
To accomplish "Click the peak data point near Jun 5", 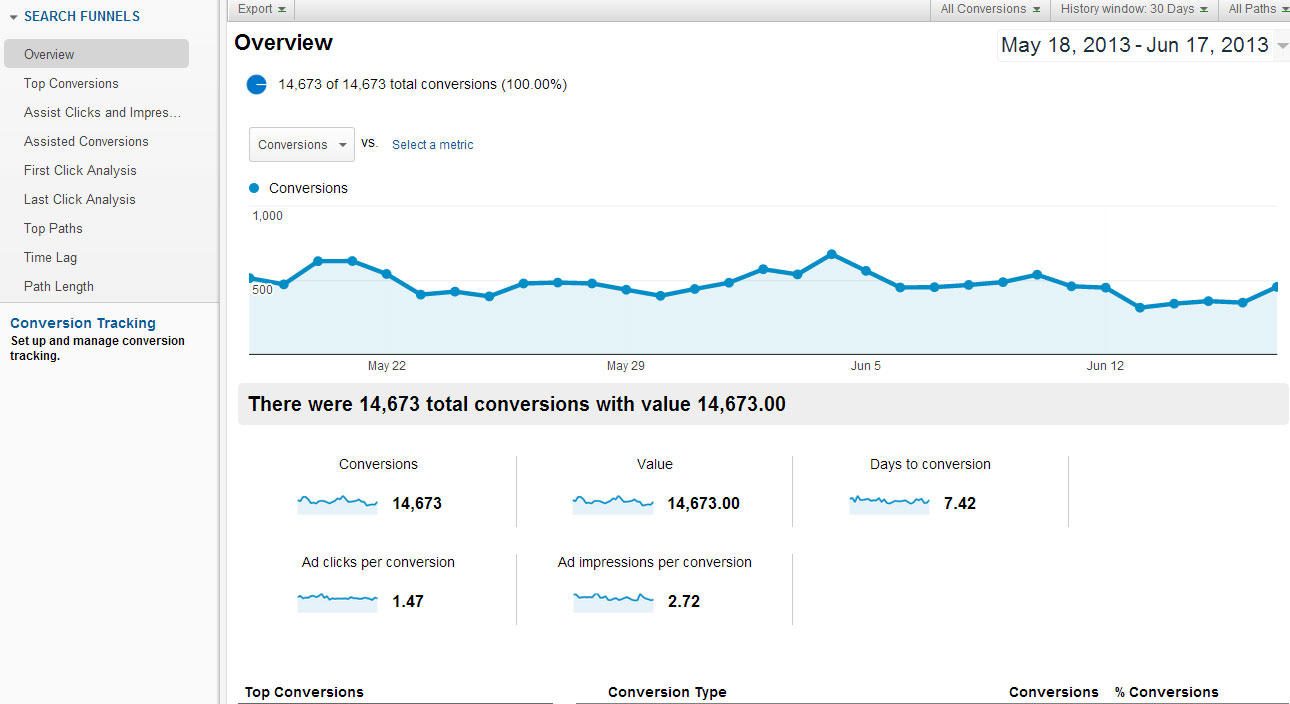I will pyautogui.click(x=832, y=254).
